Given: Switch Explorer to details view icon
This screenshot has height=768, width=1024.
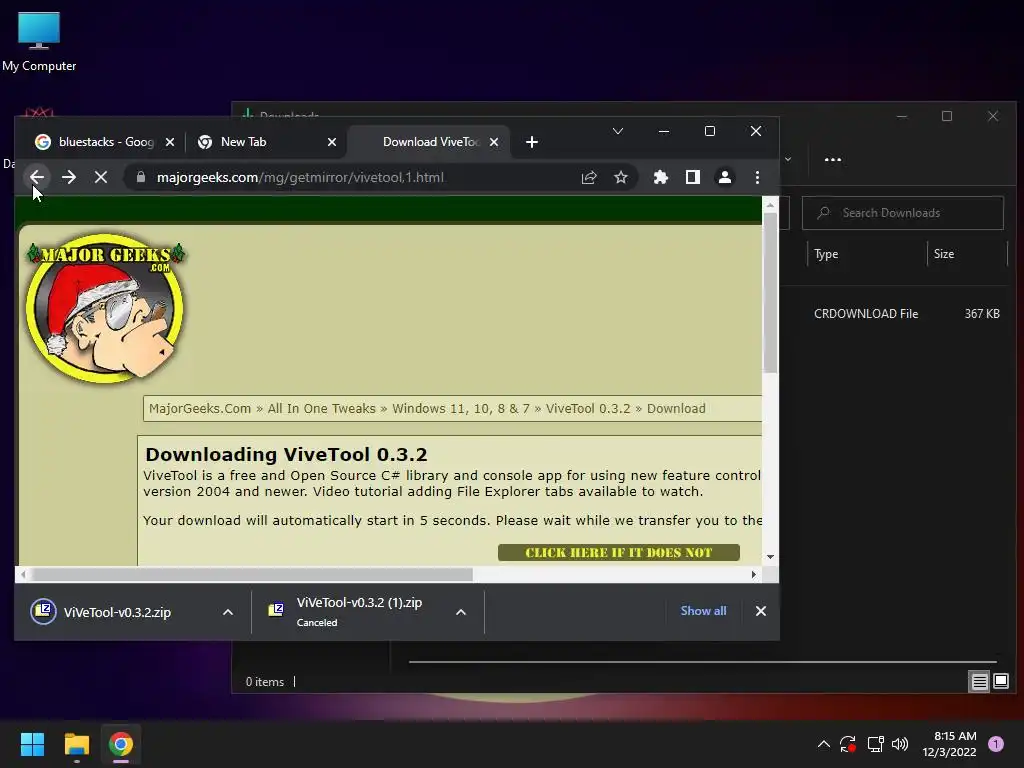Looking at the screenshot, I should point(979,682).
